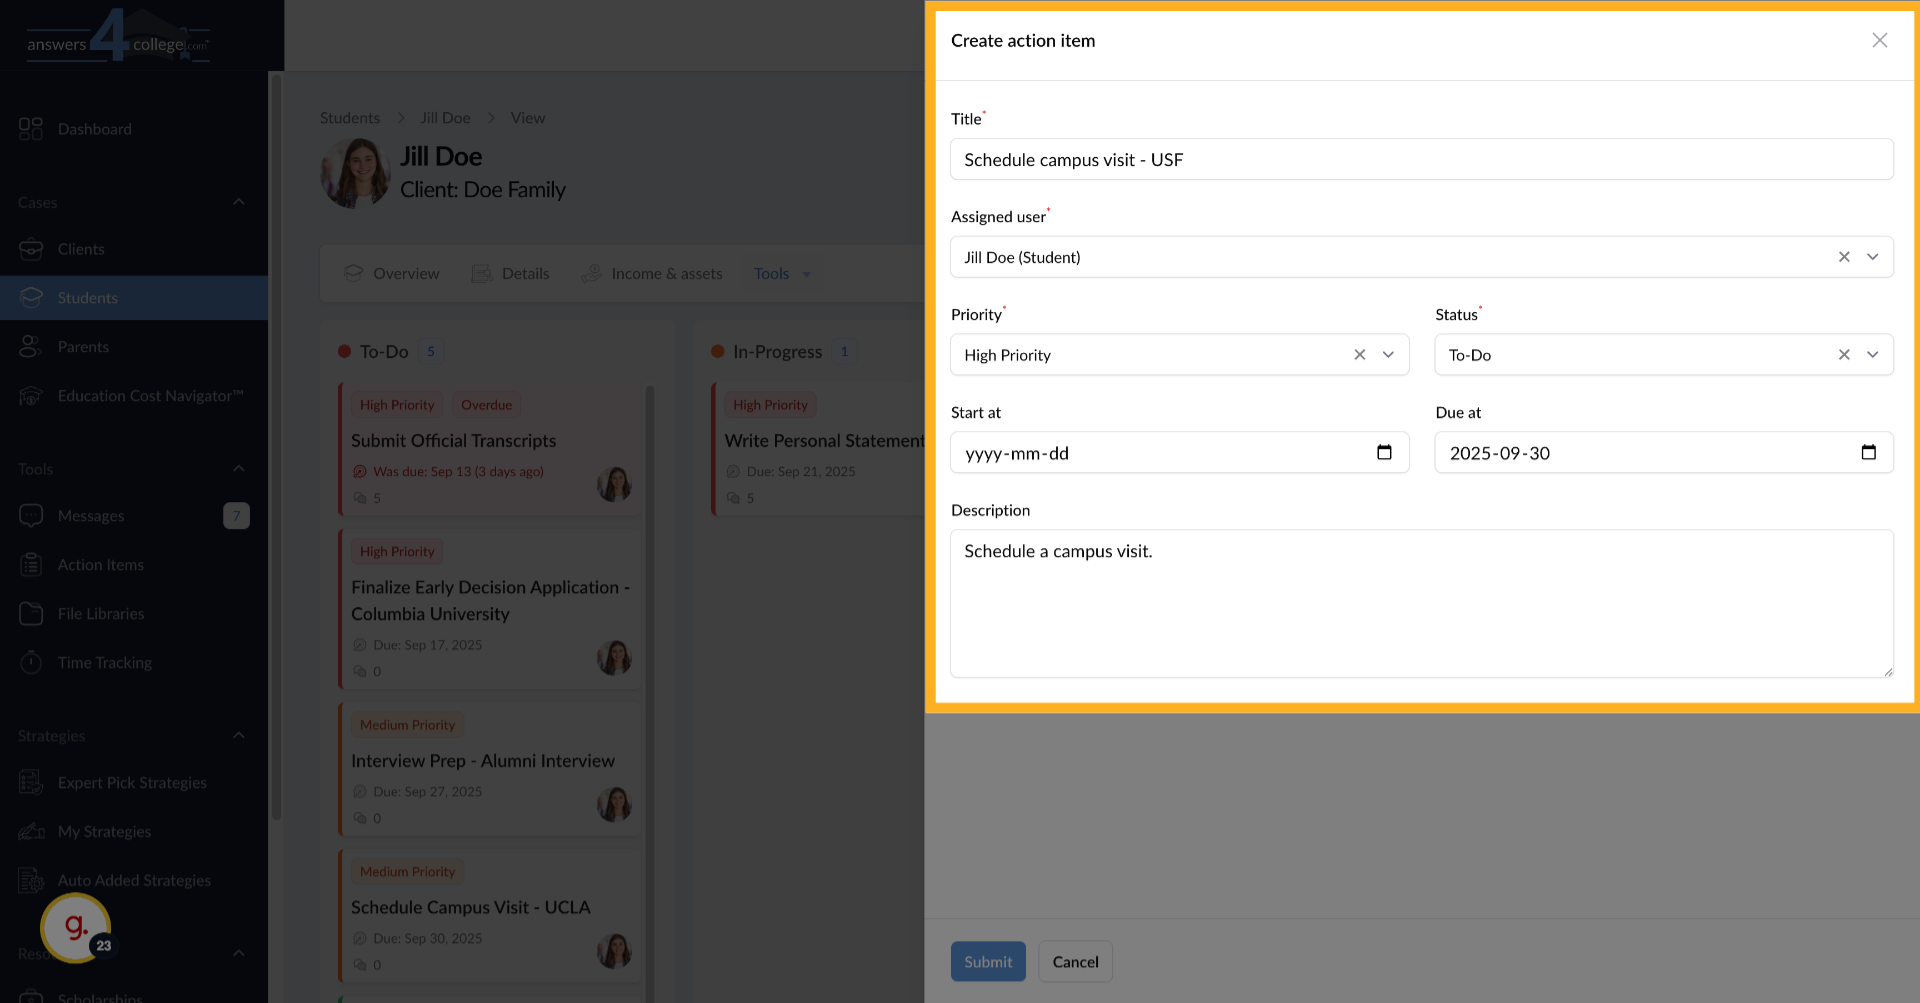Collapse the Resources sidebar section chevron
The height and width of the screenshot is (1003, 1920).
point(239,953)
